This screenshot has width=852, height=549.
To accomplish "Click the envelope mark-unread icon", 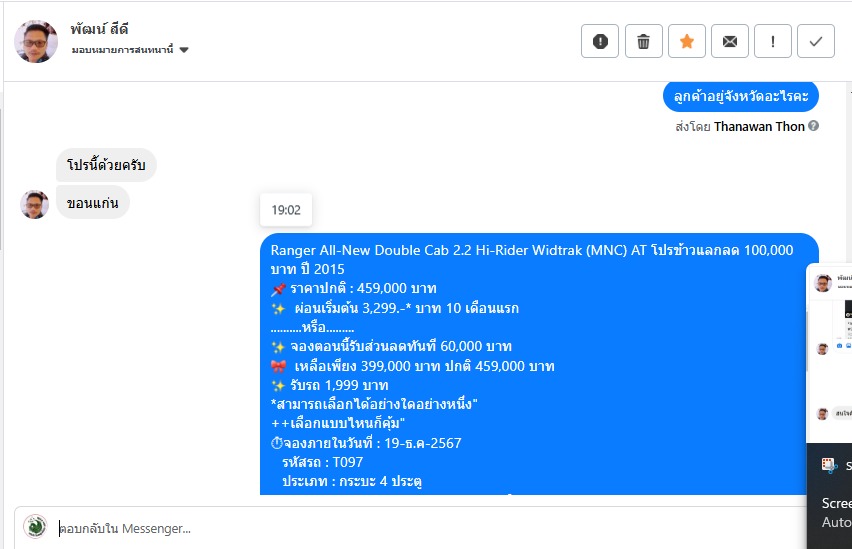I will [729, 41].
